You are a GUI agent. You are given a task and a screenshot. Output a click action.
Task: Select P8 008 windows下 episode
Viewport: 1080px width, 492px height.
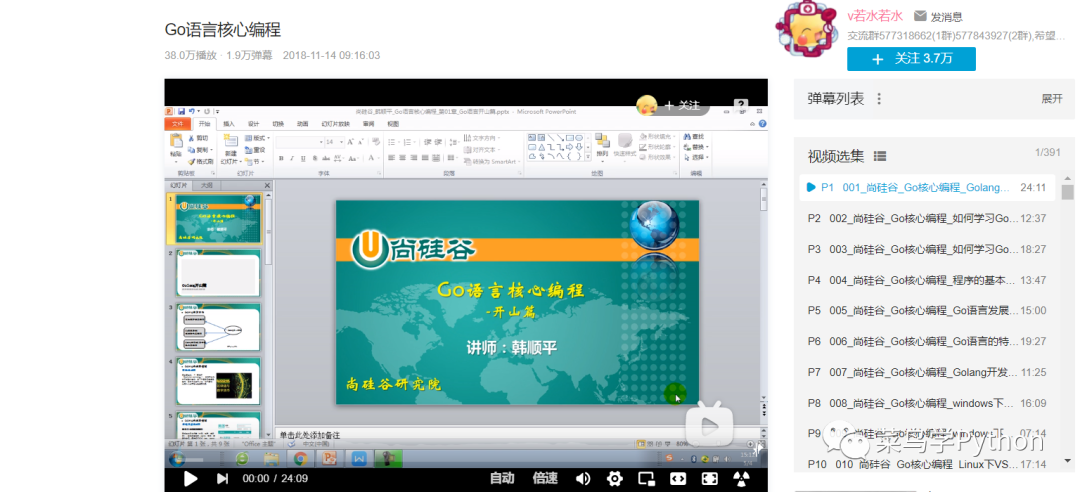point(927,403)
